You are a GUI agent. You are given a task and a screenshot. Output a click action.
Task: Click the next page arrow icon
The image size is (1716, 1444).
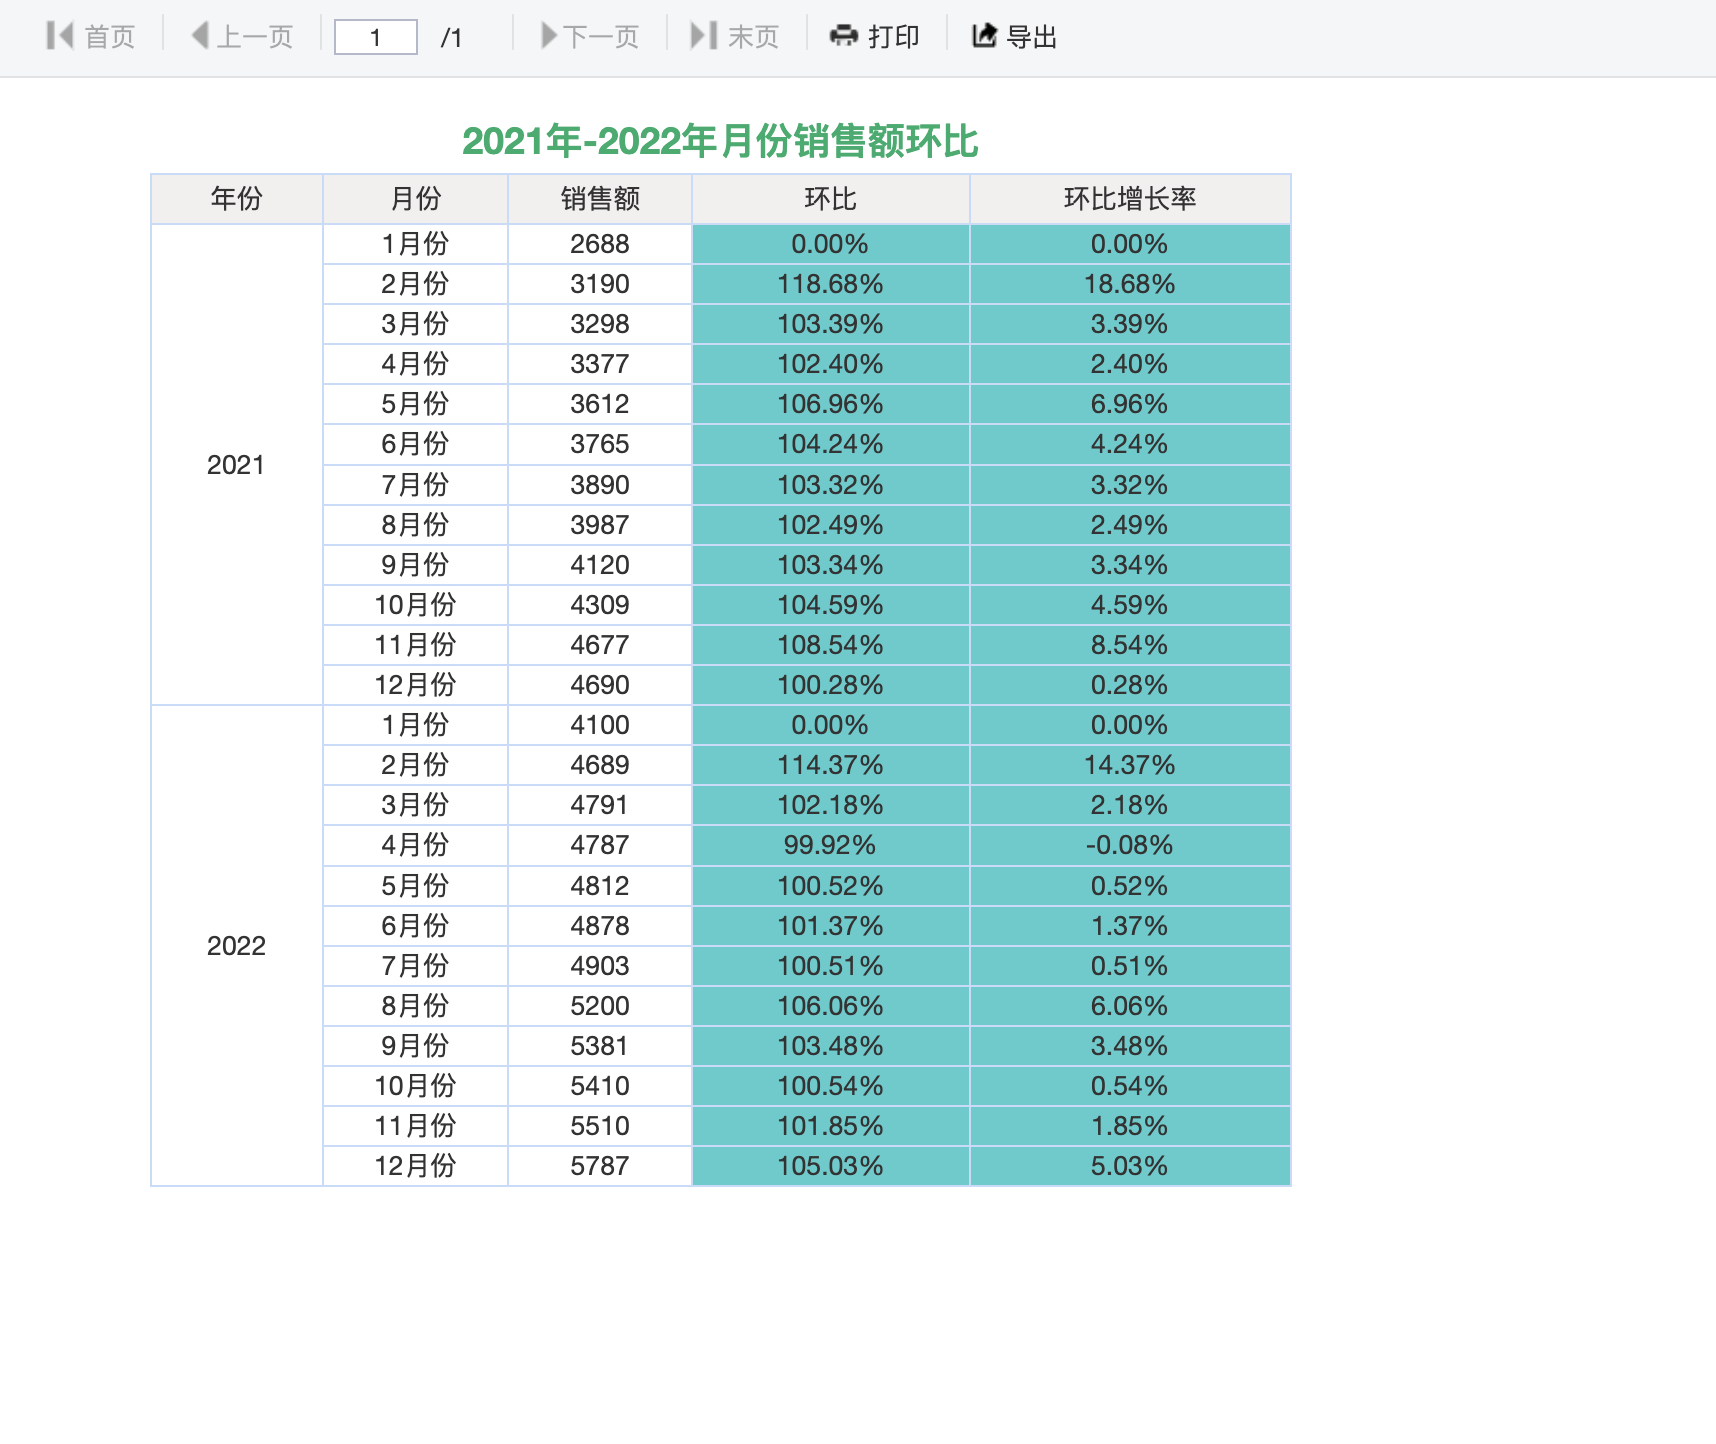coord(549,36)
